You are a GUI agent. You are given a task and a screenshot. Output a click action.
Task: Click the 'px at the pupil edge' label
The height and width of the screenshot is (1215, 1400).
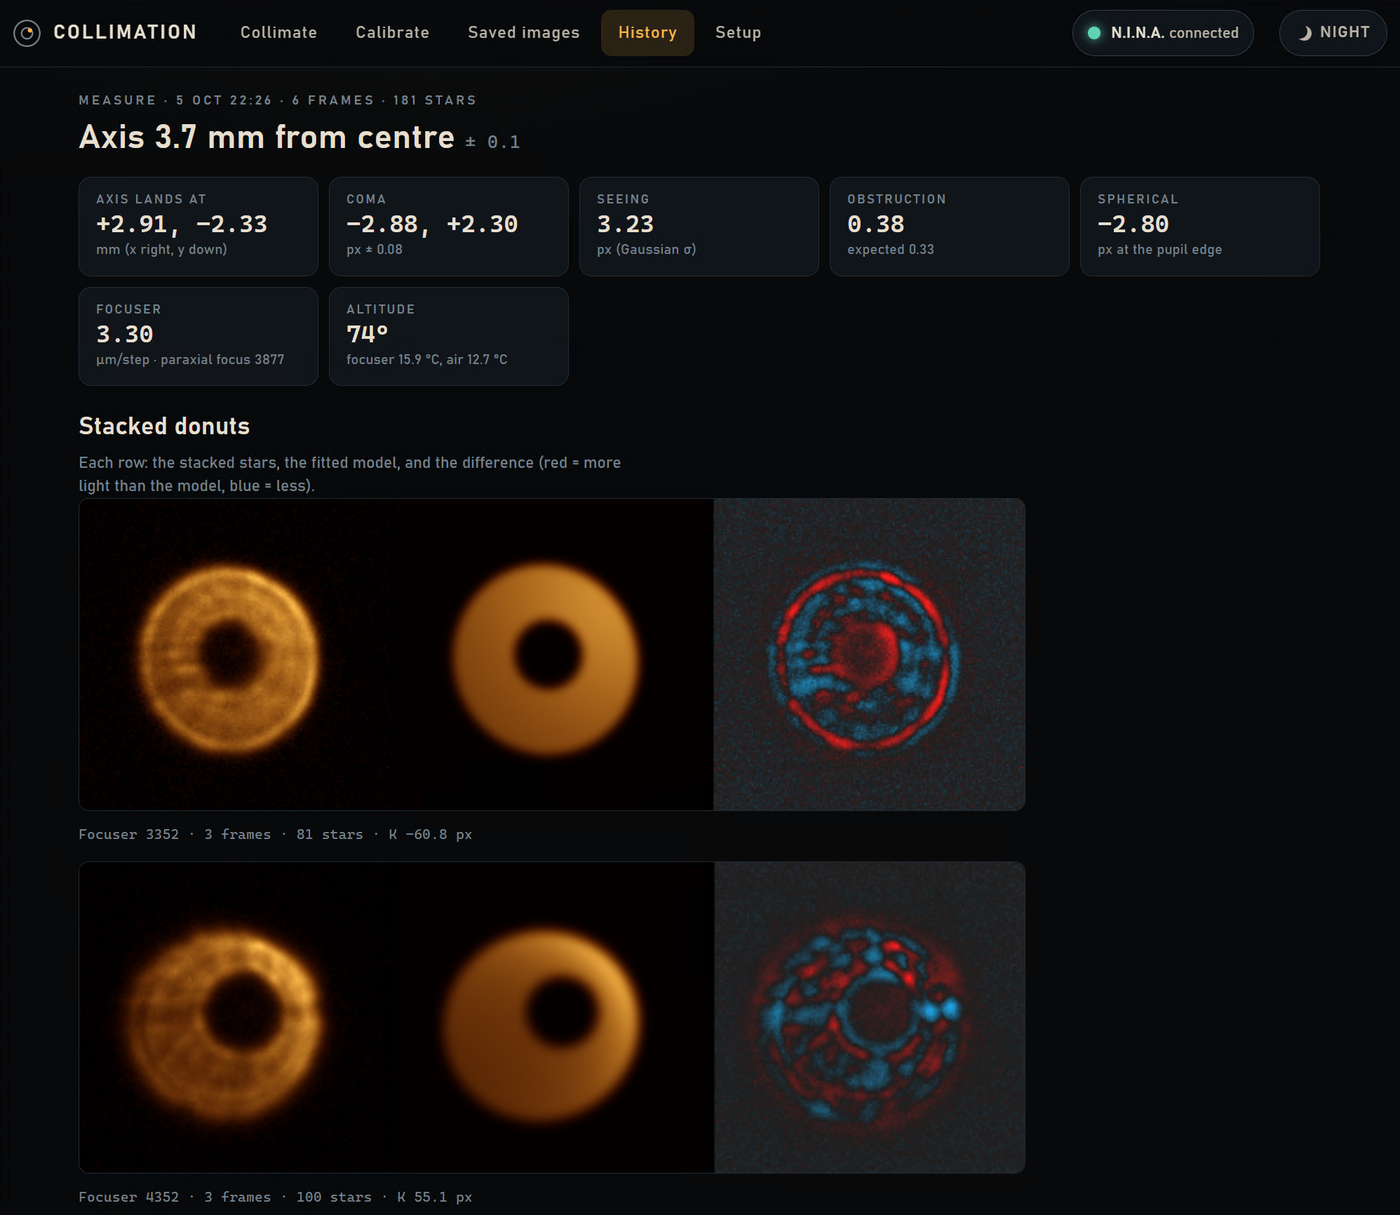coord(1160,250)
